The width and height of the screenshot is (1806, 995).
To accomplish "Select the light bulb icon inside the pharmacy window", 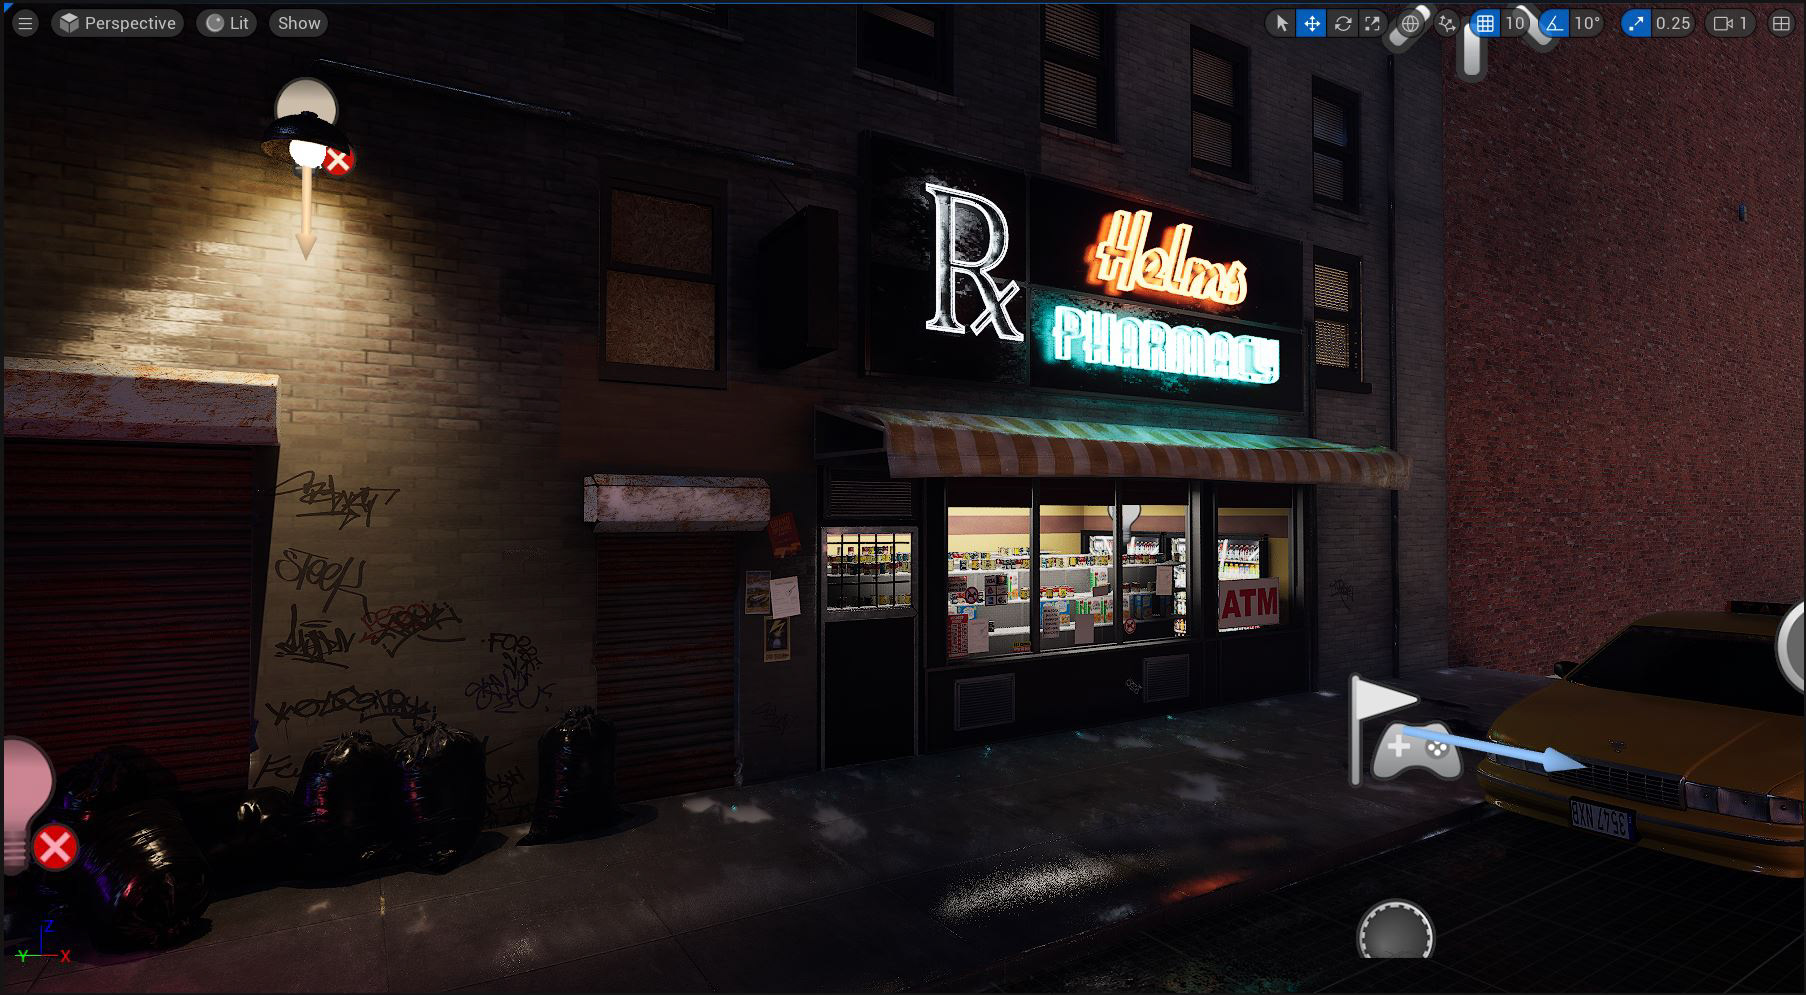I will coord(1127,521).
